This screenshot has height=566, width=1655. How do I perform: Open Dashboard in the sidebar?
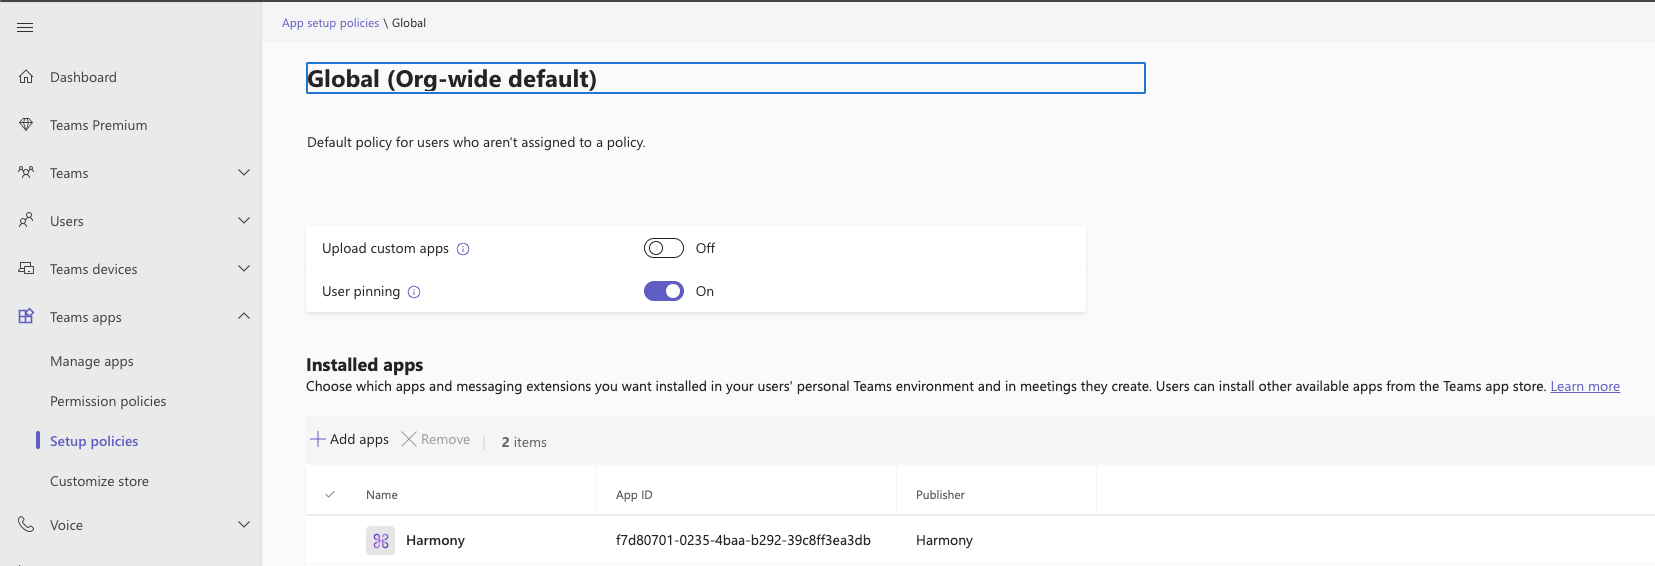click(83, 77)
